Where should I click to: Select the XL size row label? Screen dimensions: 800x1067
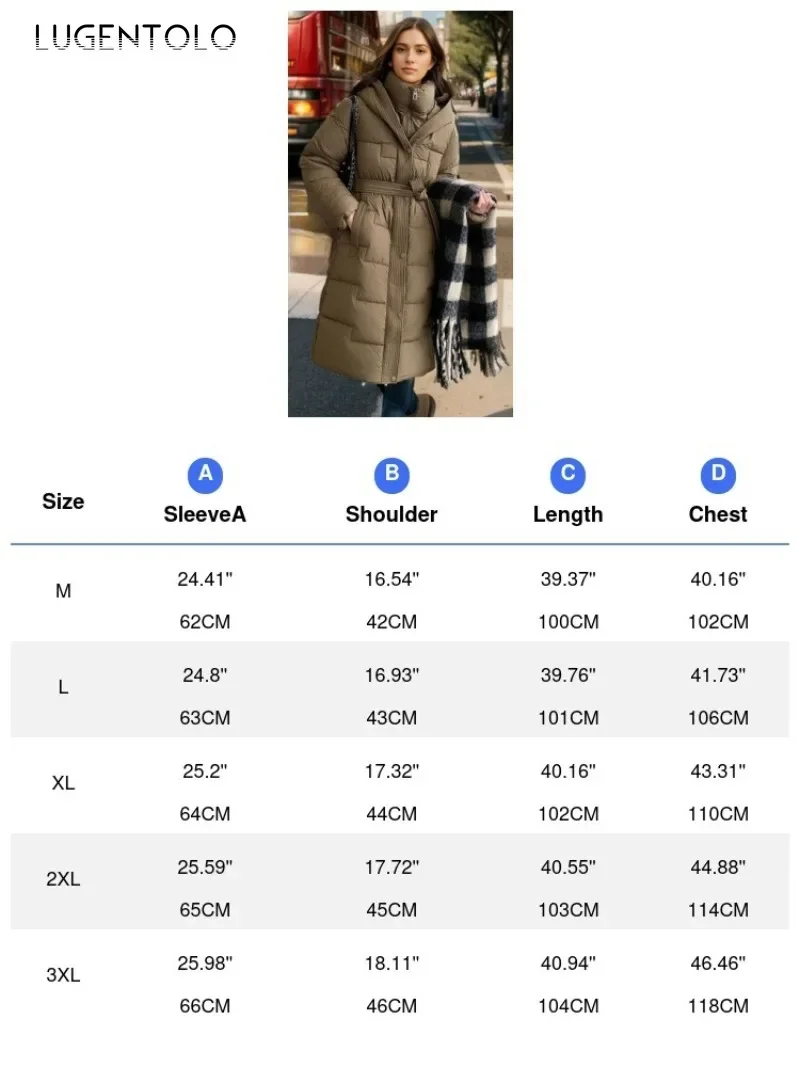63,783
